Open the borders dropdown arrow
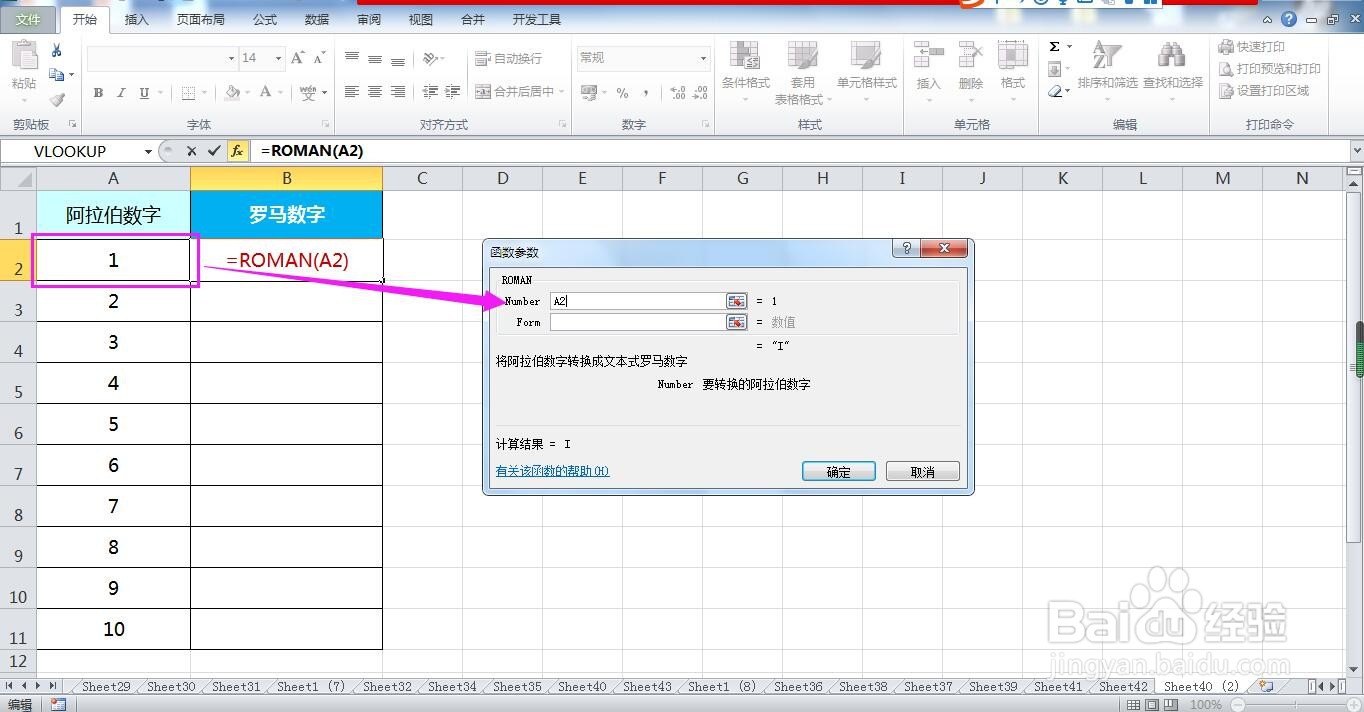Image resolution: width=1364 pixels, height=712 pixels. tap(205, 93)
